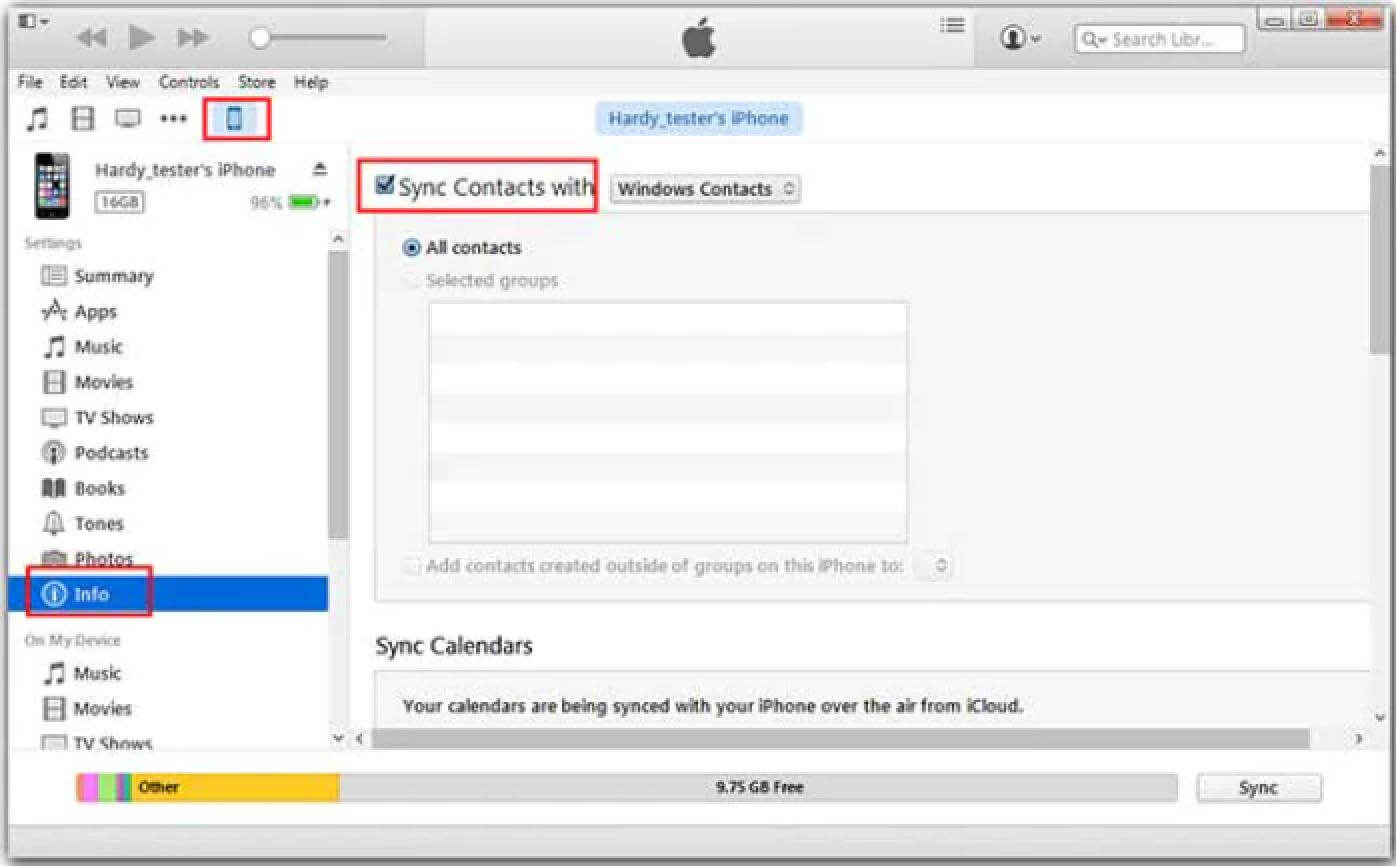Choose the Selected groups radio option
The image size is (1396, 866).
[411, 281]
